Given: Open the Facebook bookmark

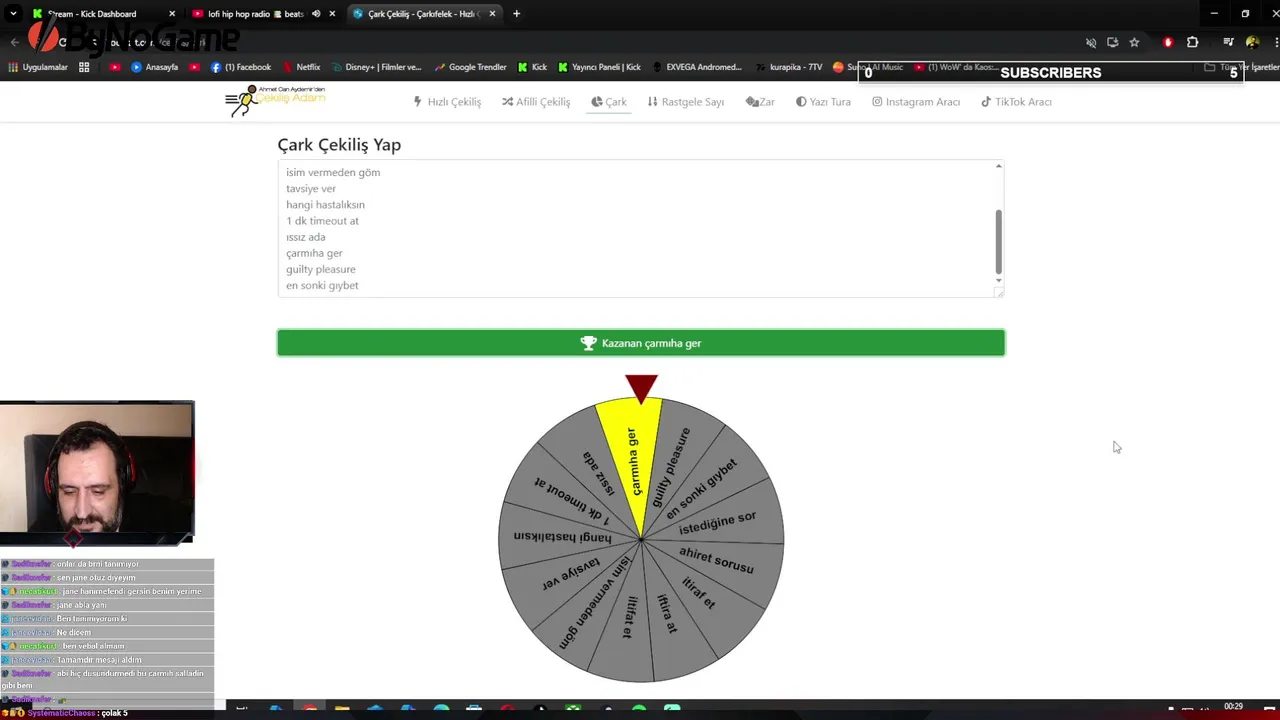Looking at the screenshot, I should click(x=240, y=67).
